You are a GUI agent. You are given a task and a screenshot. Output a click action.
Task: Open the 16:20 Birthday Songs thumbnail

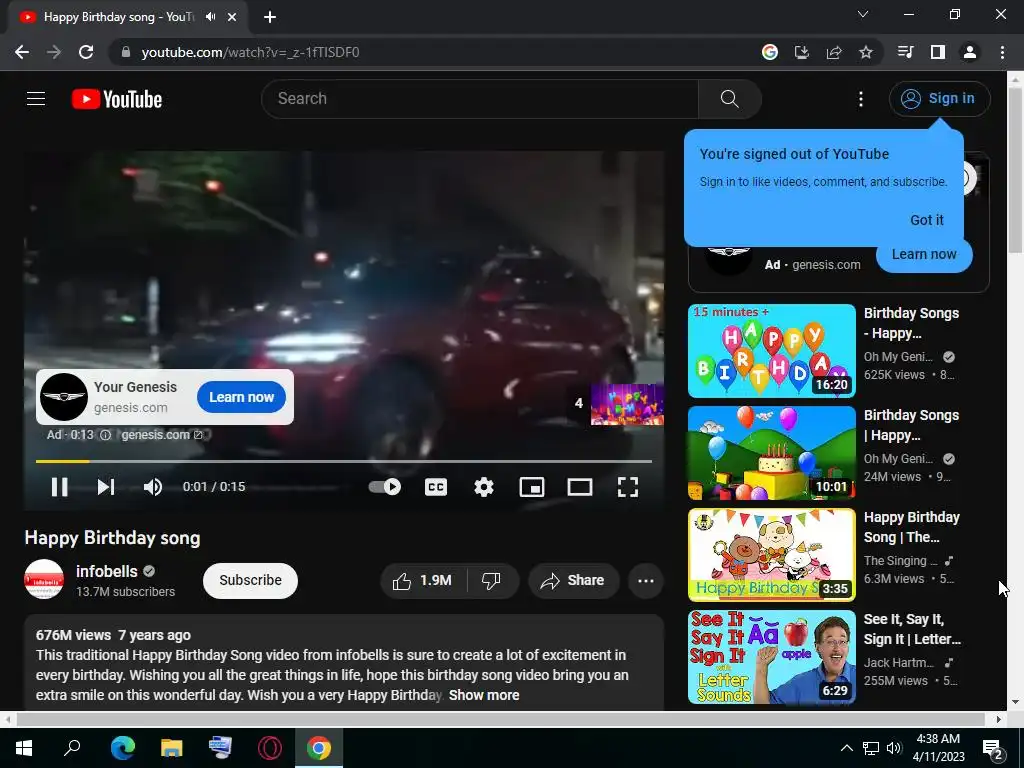point(771,351)
